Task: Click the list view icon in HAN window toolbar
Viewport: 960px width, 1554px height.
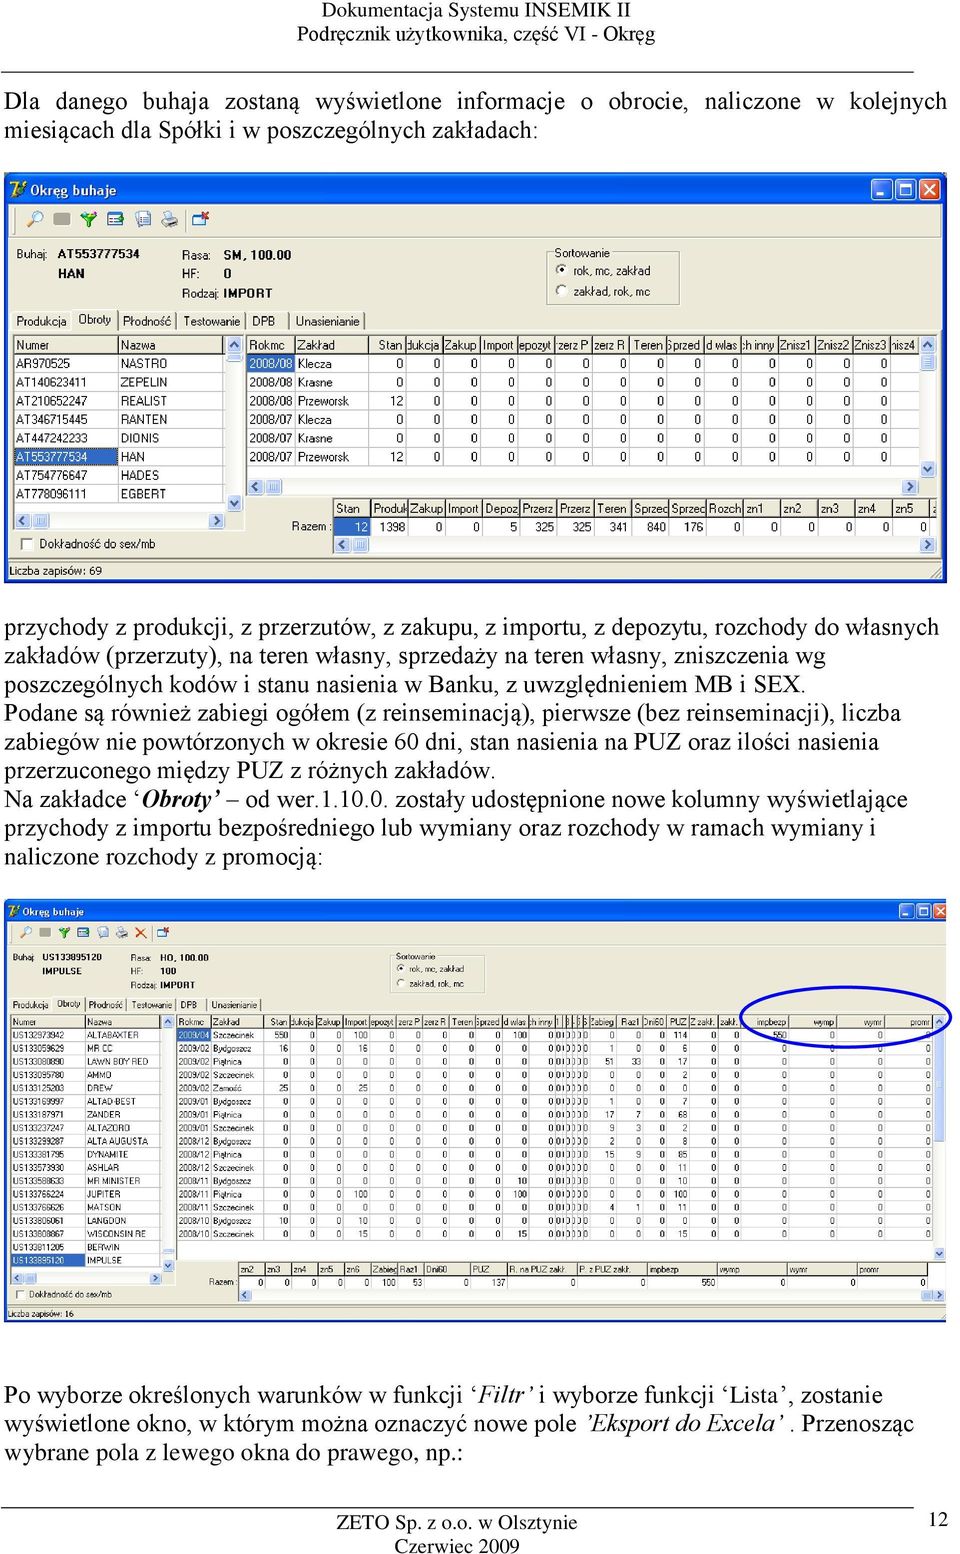Action: tap(115, 219)
